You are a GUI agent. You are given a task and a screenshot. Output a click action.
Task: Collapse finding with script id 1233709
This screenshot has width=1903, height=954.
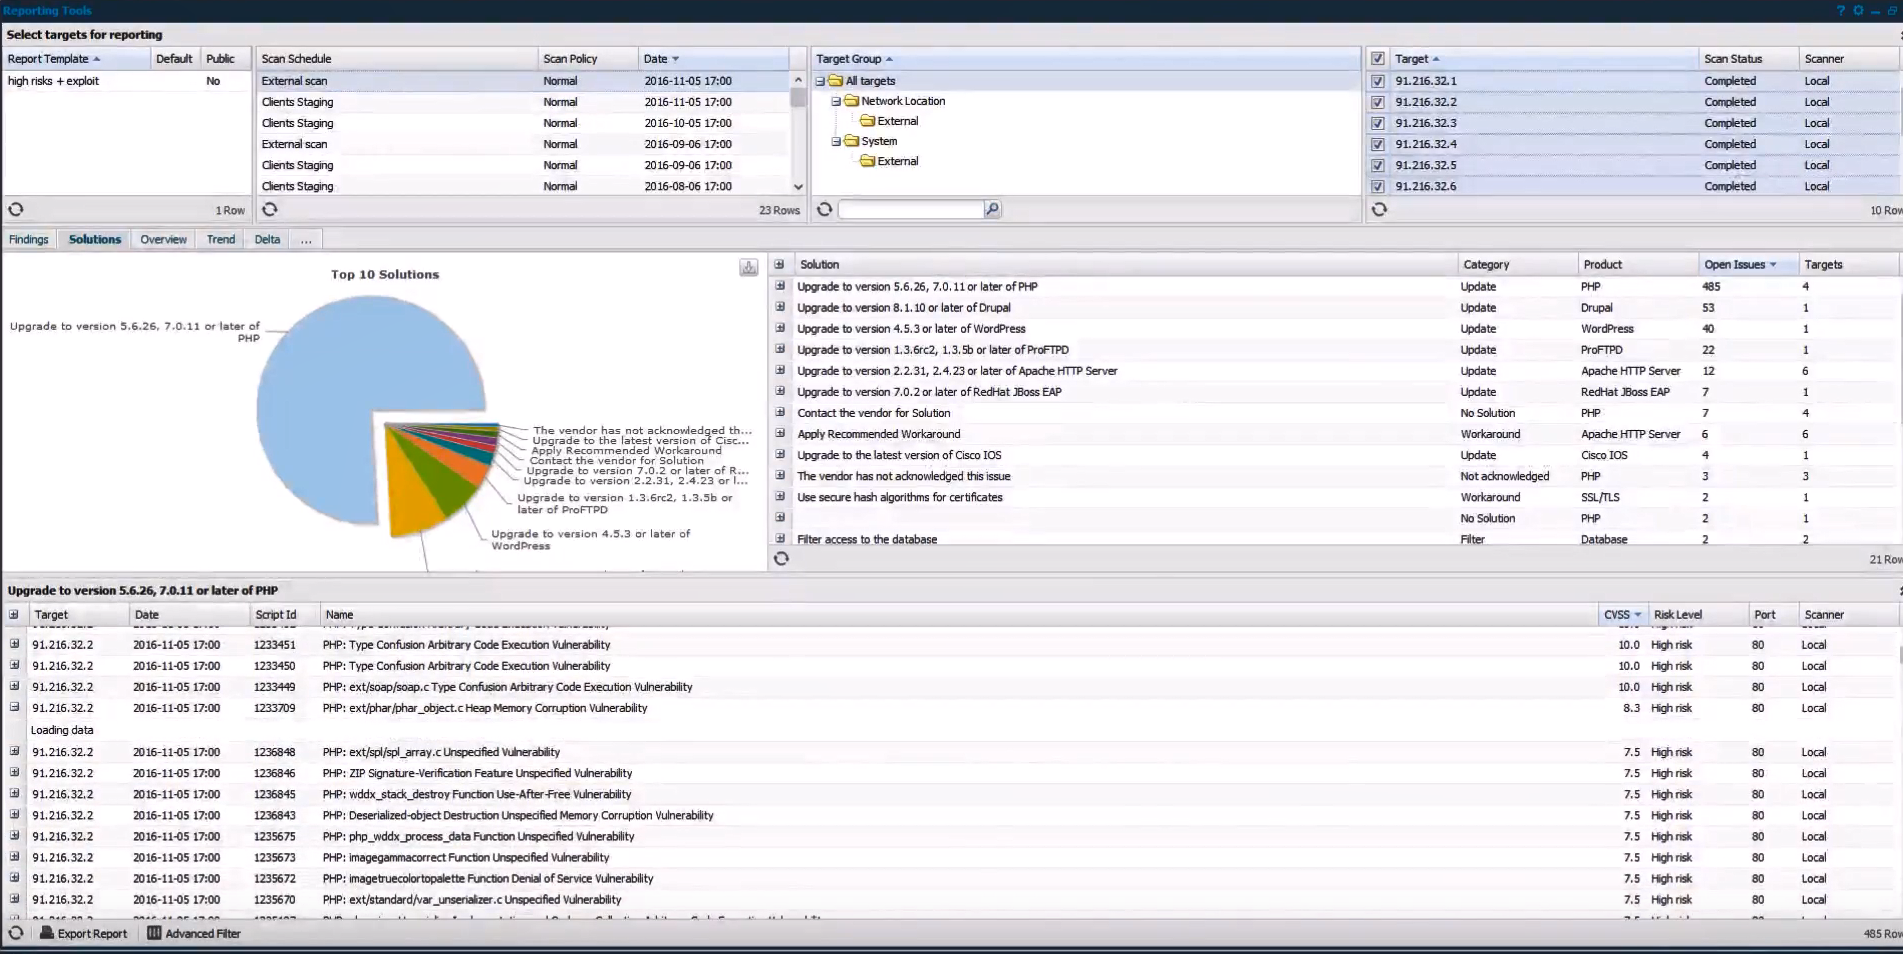click(x=14, y=707)
